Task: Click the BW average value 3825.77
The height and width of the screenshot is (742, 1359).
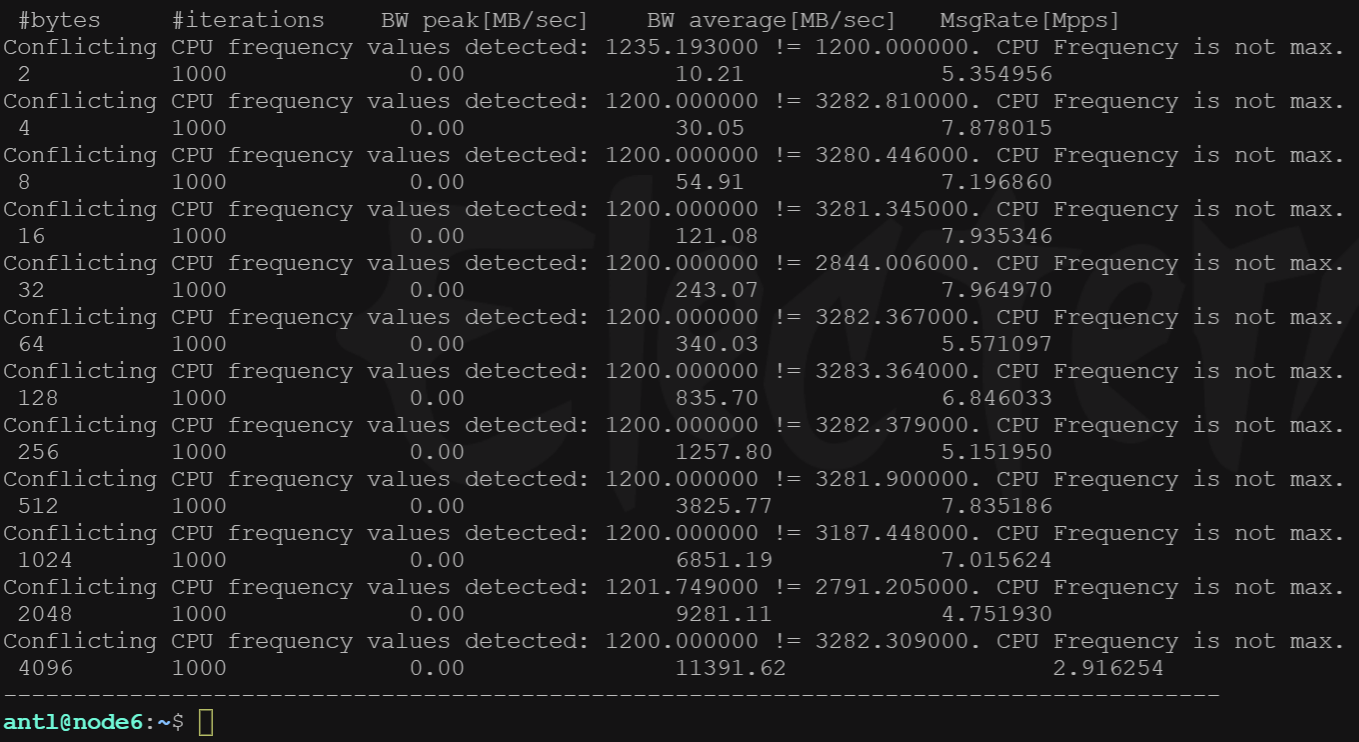Action: click(x=723, y=506)
